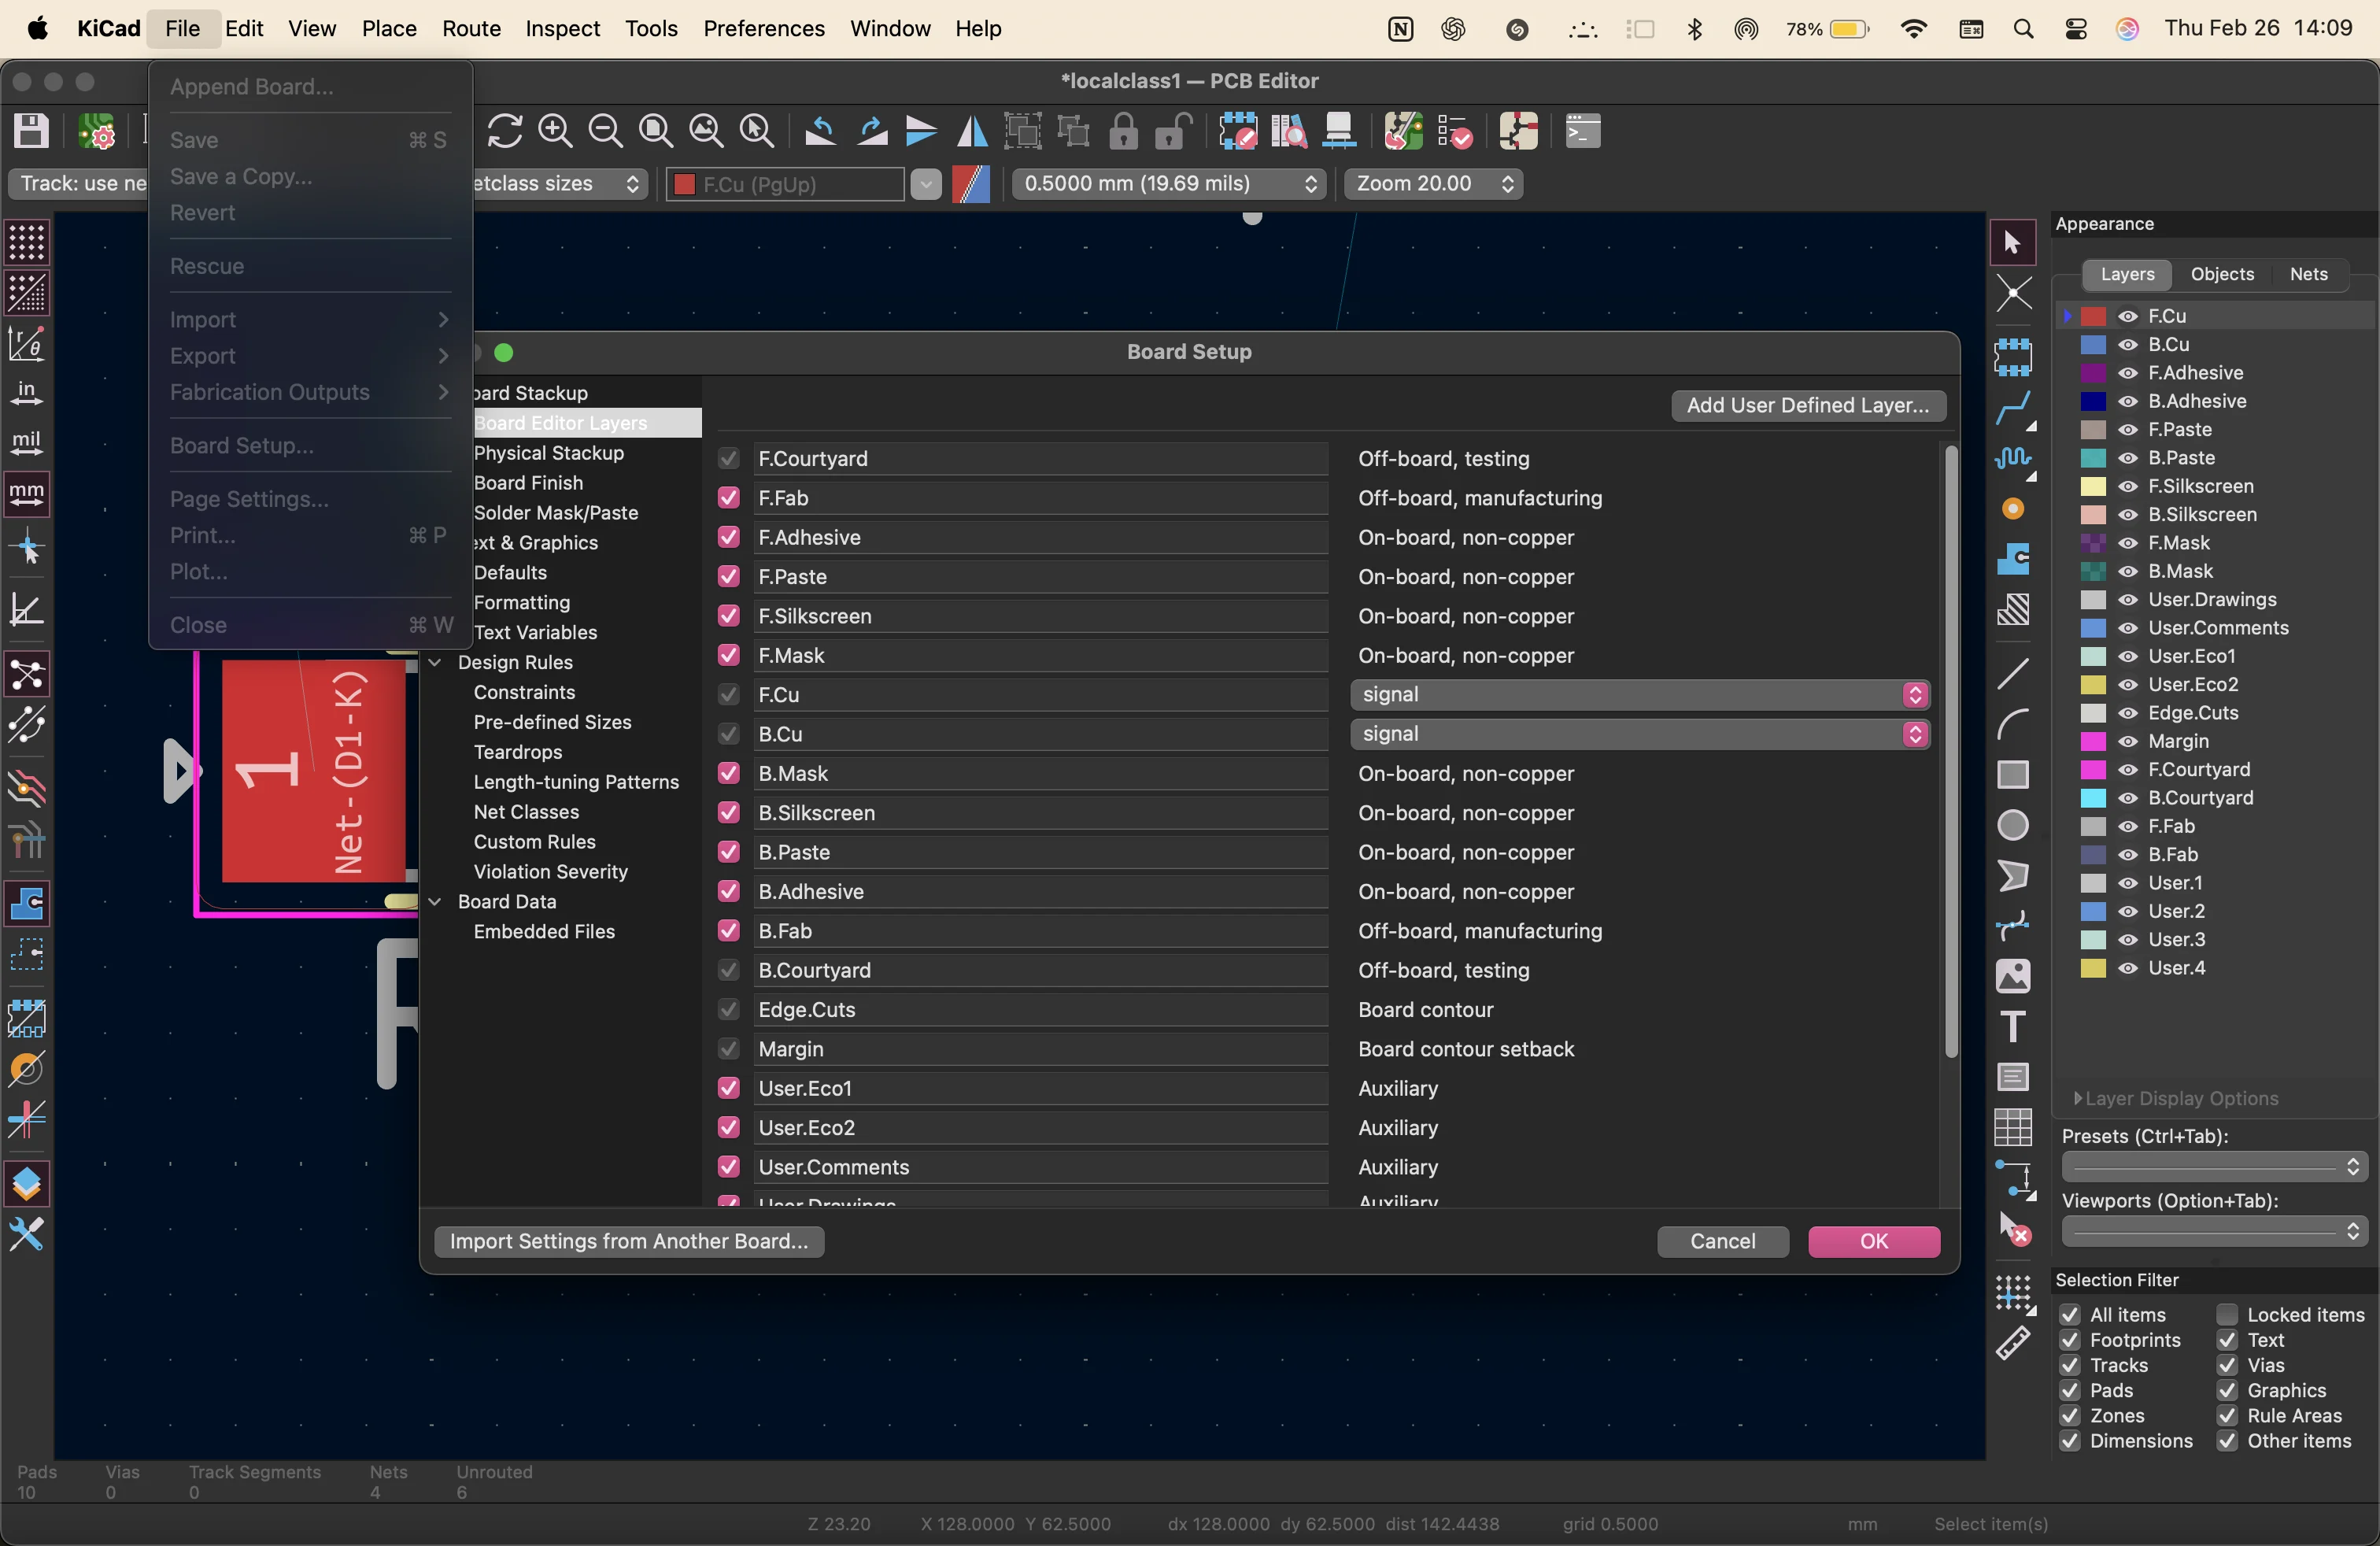Click the Margin layer color swatch
This screenshot has height=1546, width=2380.
pos(2093,741)
